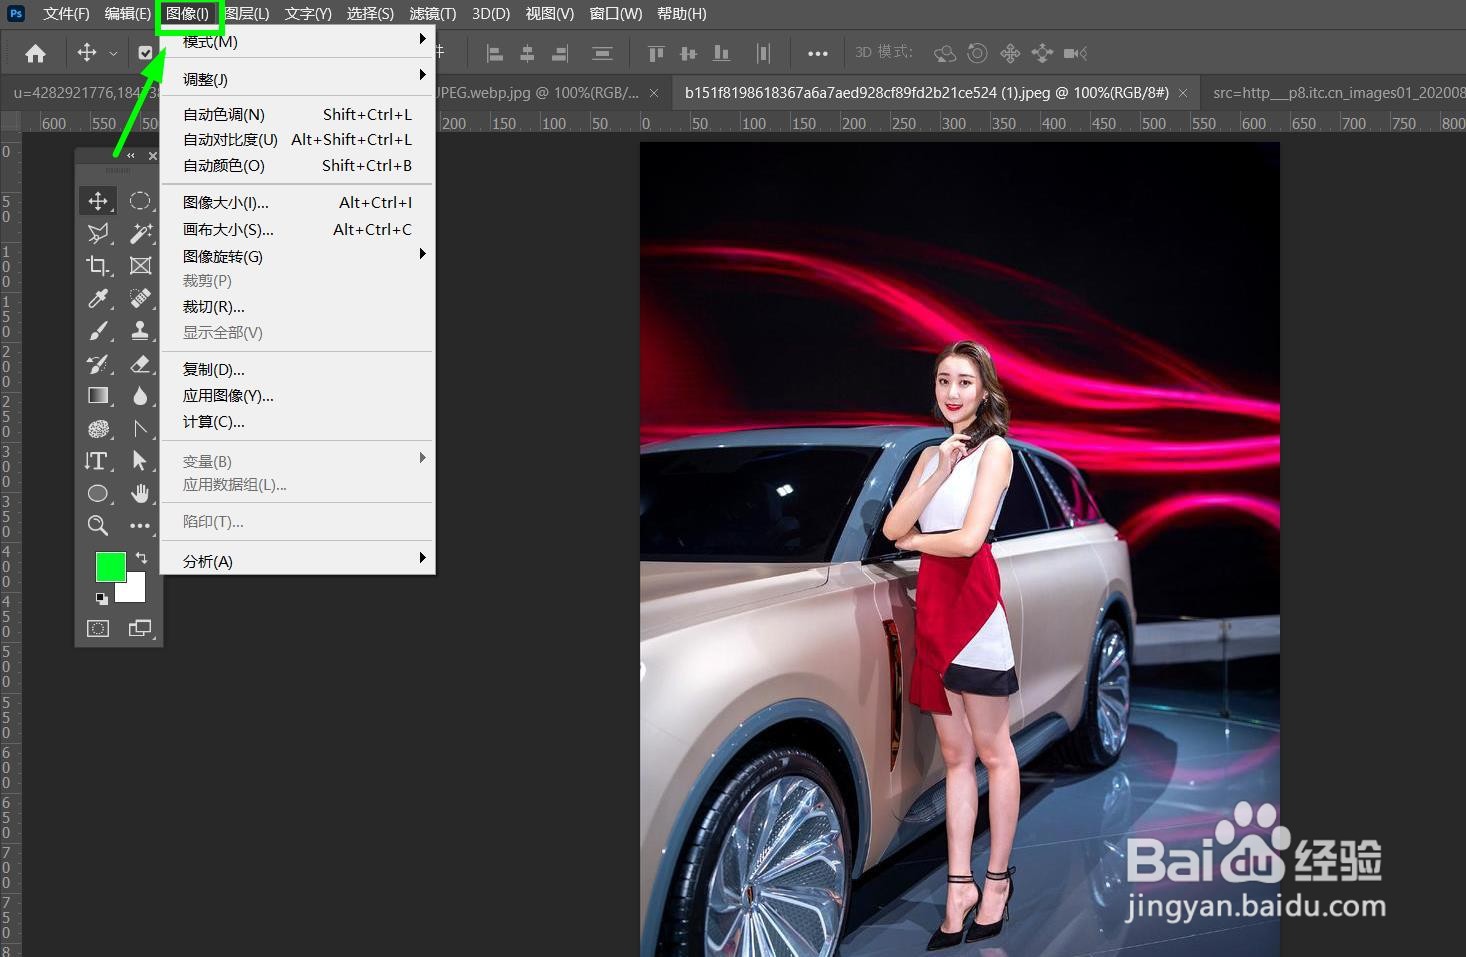Screen dimensions: 1466x957
Task: Select the Pen tool
Action: coord(140,428)
